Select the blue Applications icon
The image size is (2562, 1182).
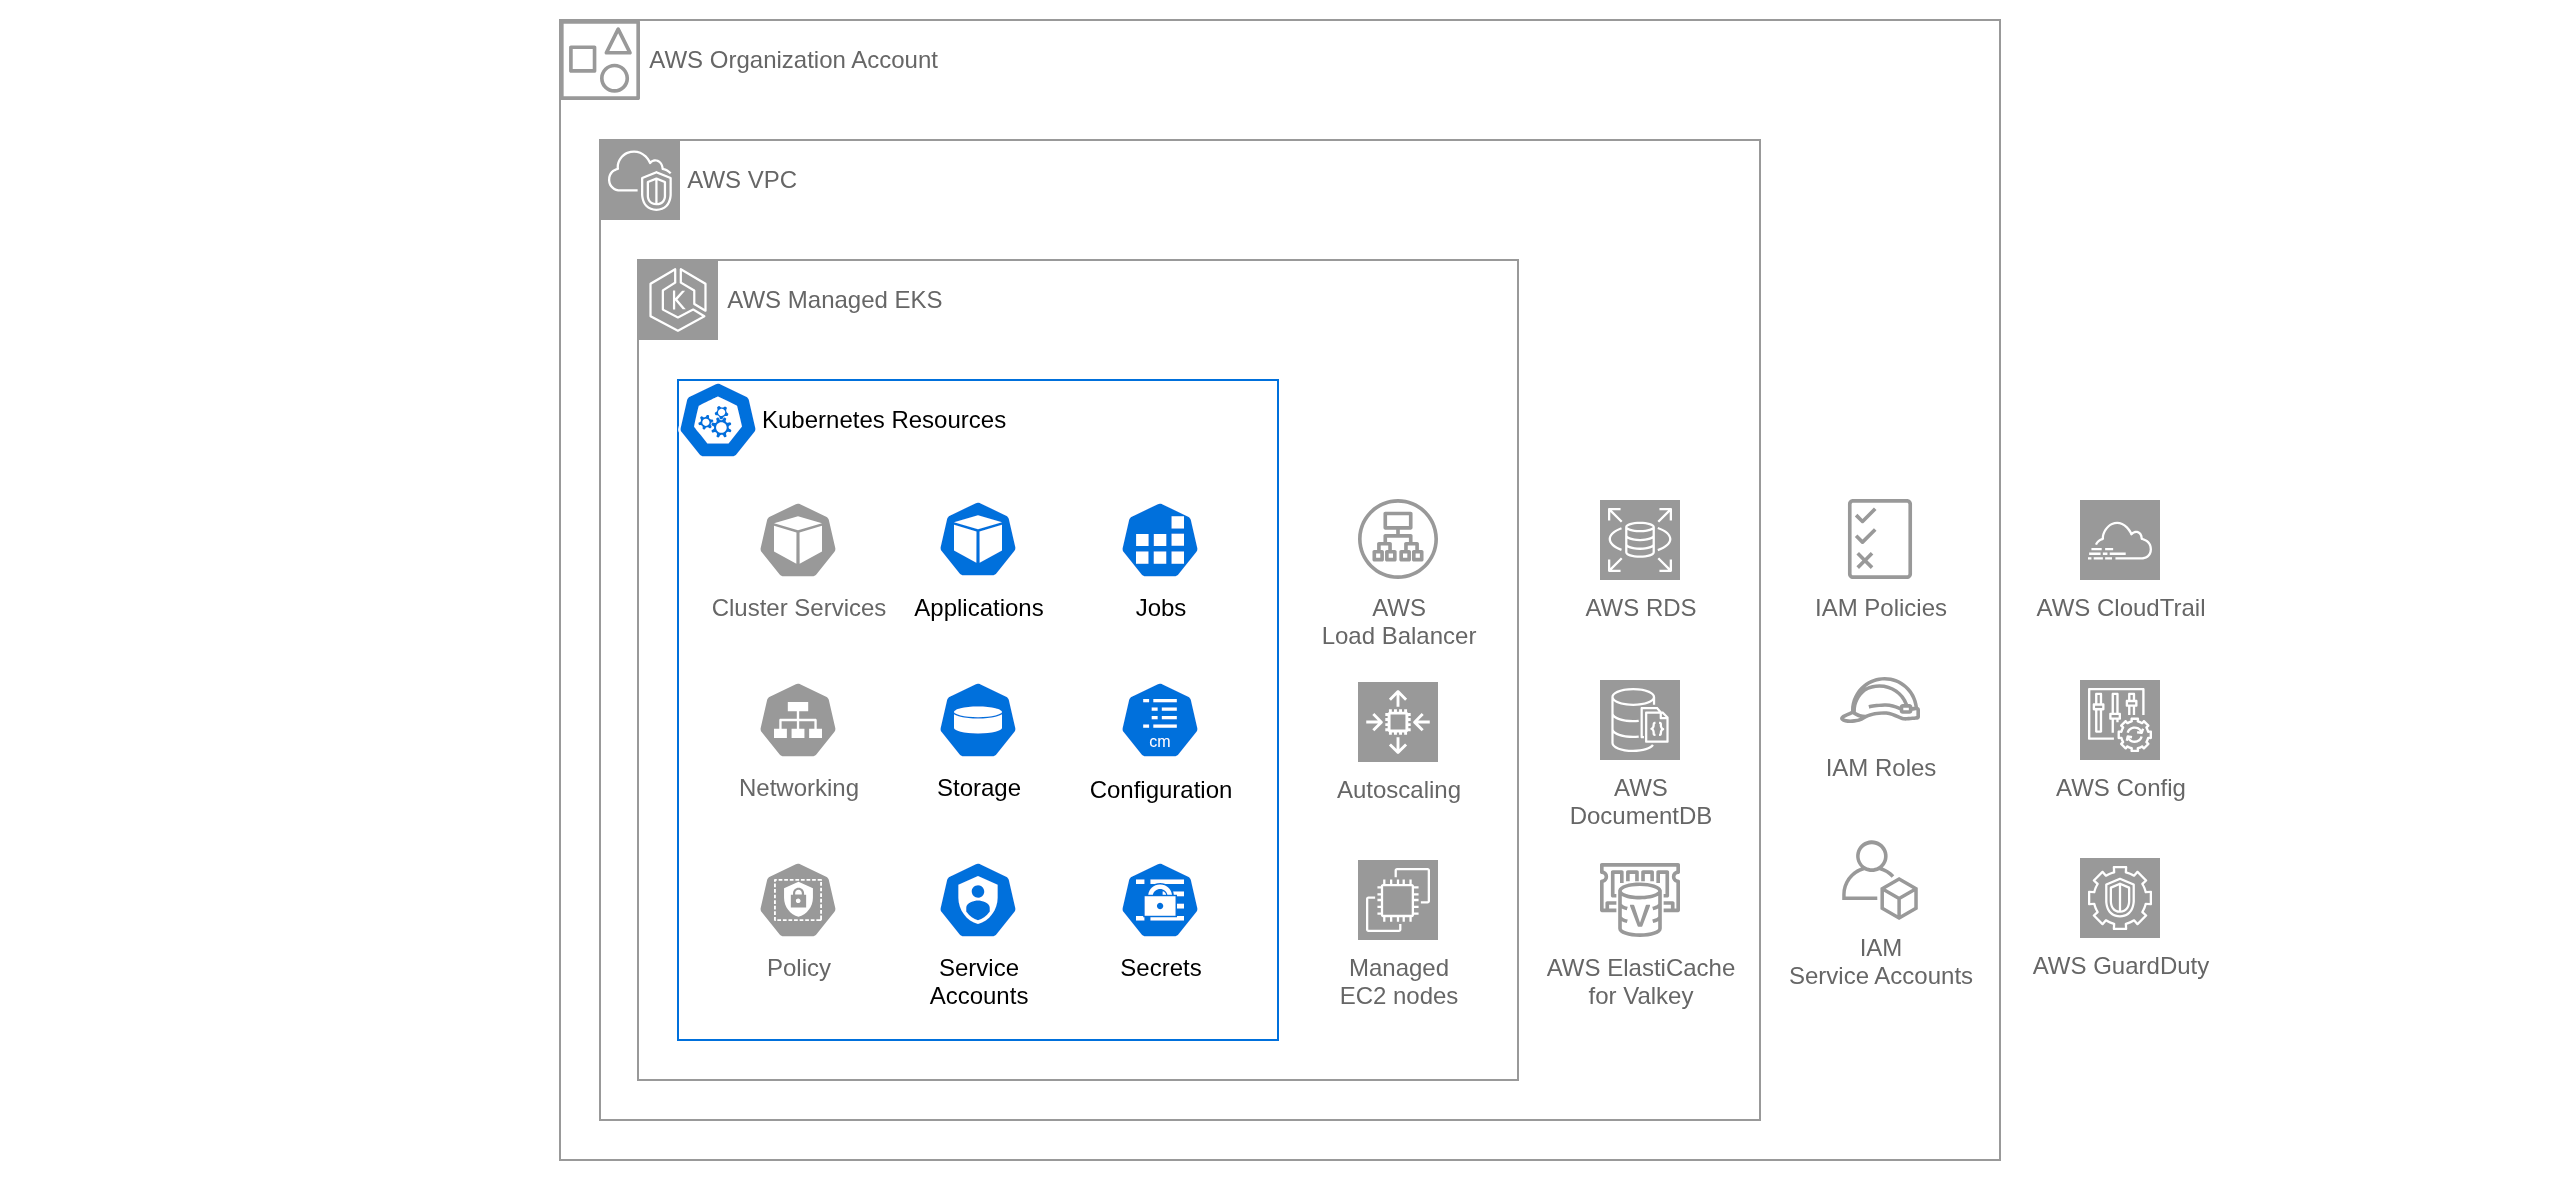pyautogui.click(x=978, y=540)
